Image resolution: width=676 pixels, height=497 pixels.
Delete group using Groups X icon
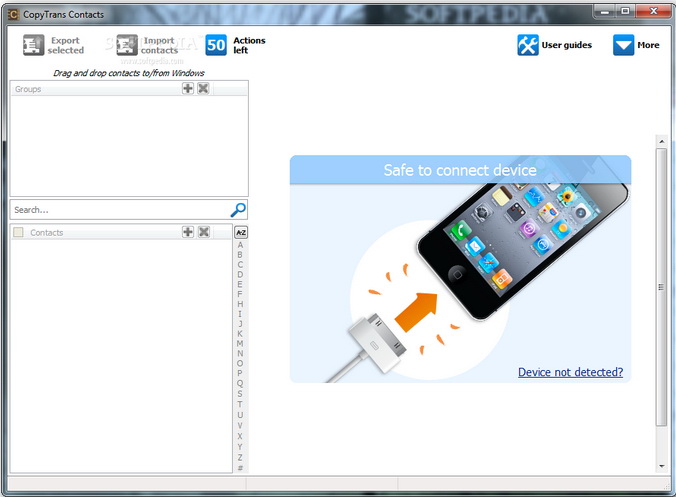(x=203, y=88)
